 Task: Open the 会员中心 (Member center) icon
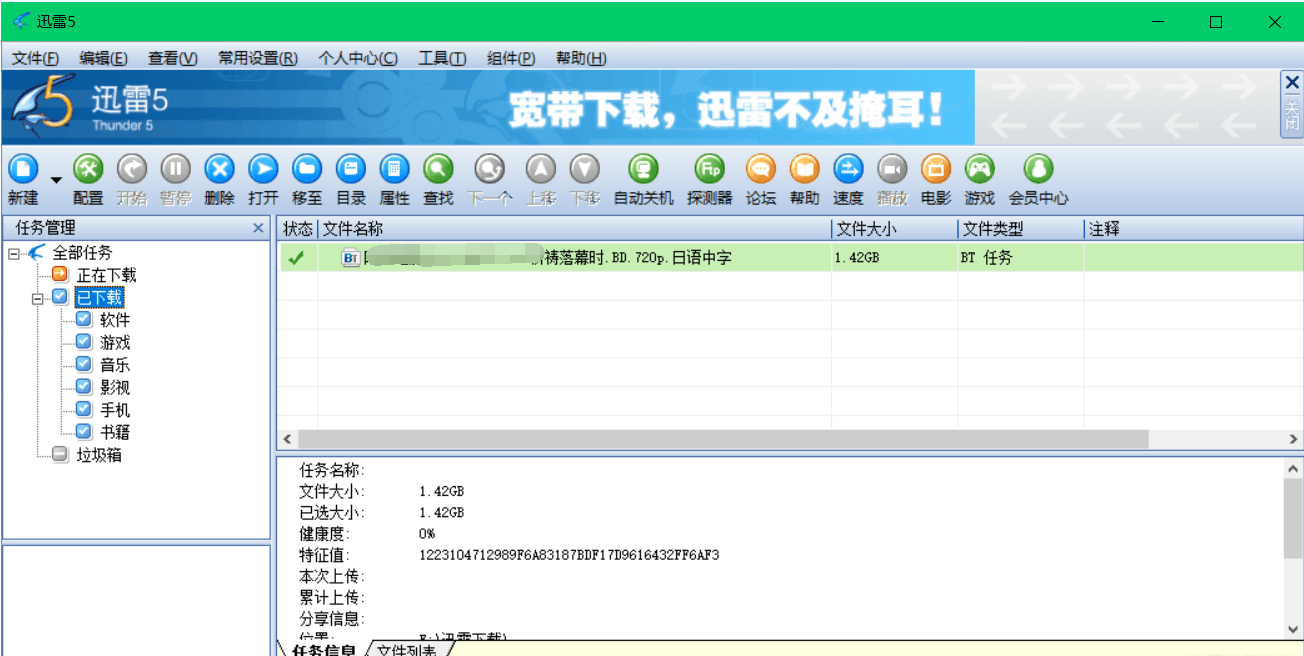(x=1038, y=169)
